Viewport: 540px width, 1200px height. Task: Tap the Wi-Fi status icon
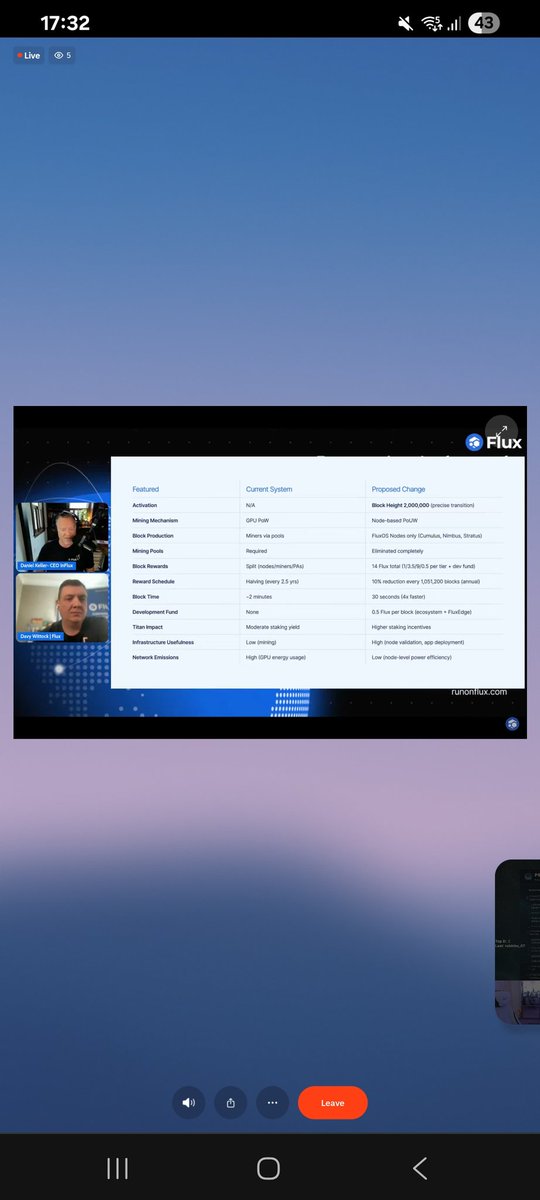[x=431, y=22]
